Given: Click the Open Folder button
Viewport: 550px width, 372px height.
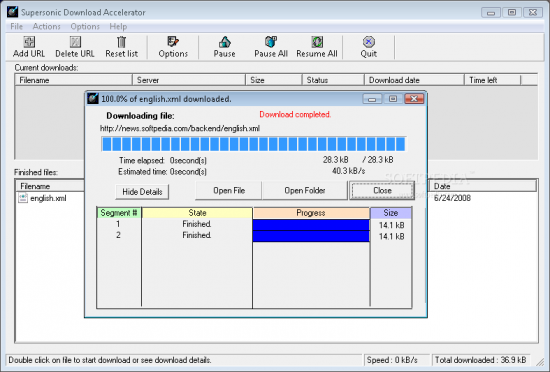Looking at the screenshot, I should (x=305, y=190).
